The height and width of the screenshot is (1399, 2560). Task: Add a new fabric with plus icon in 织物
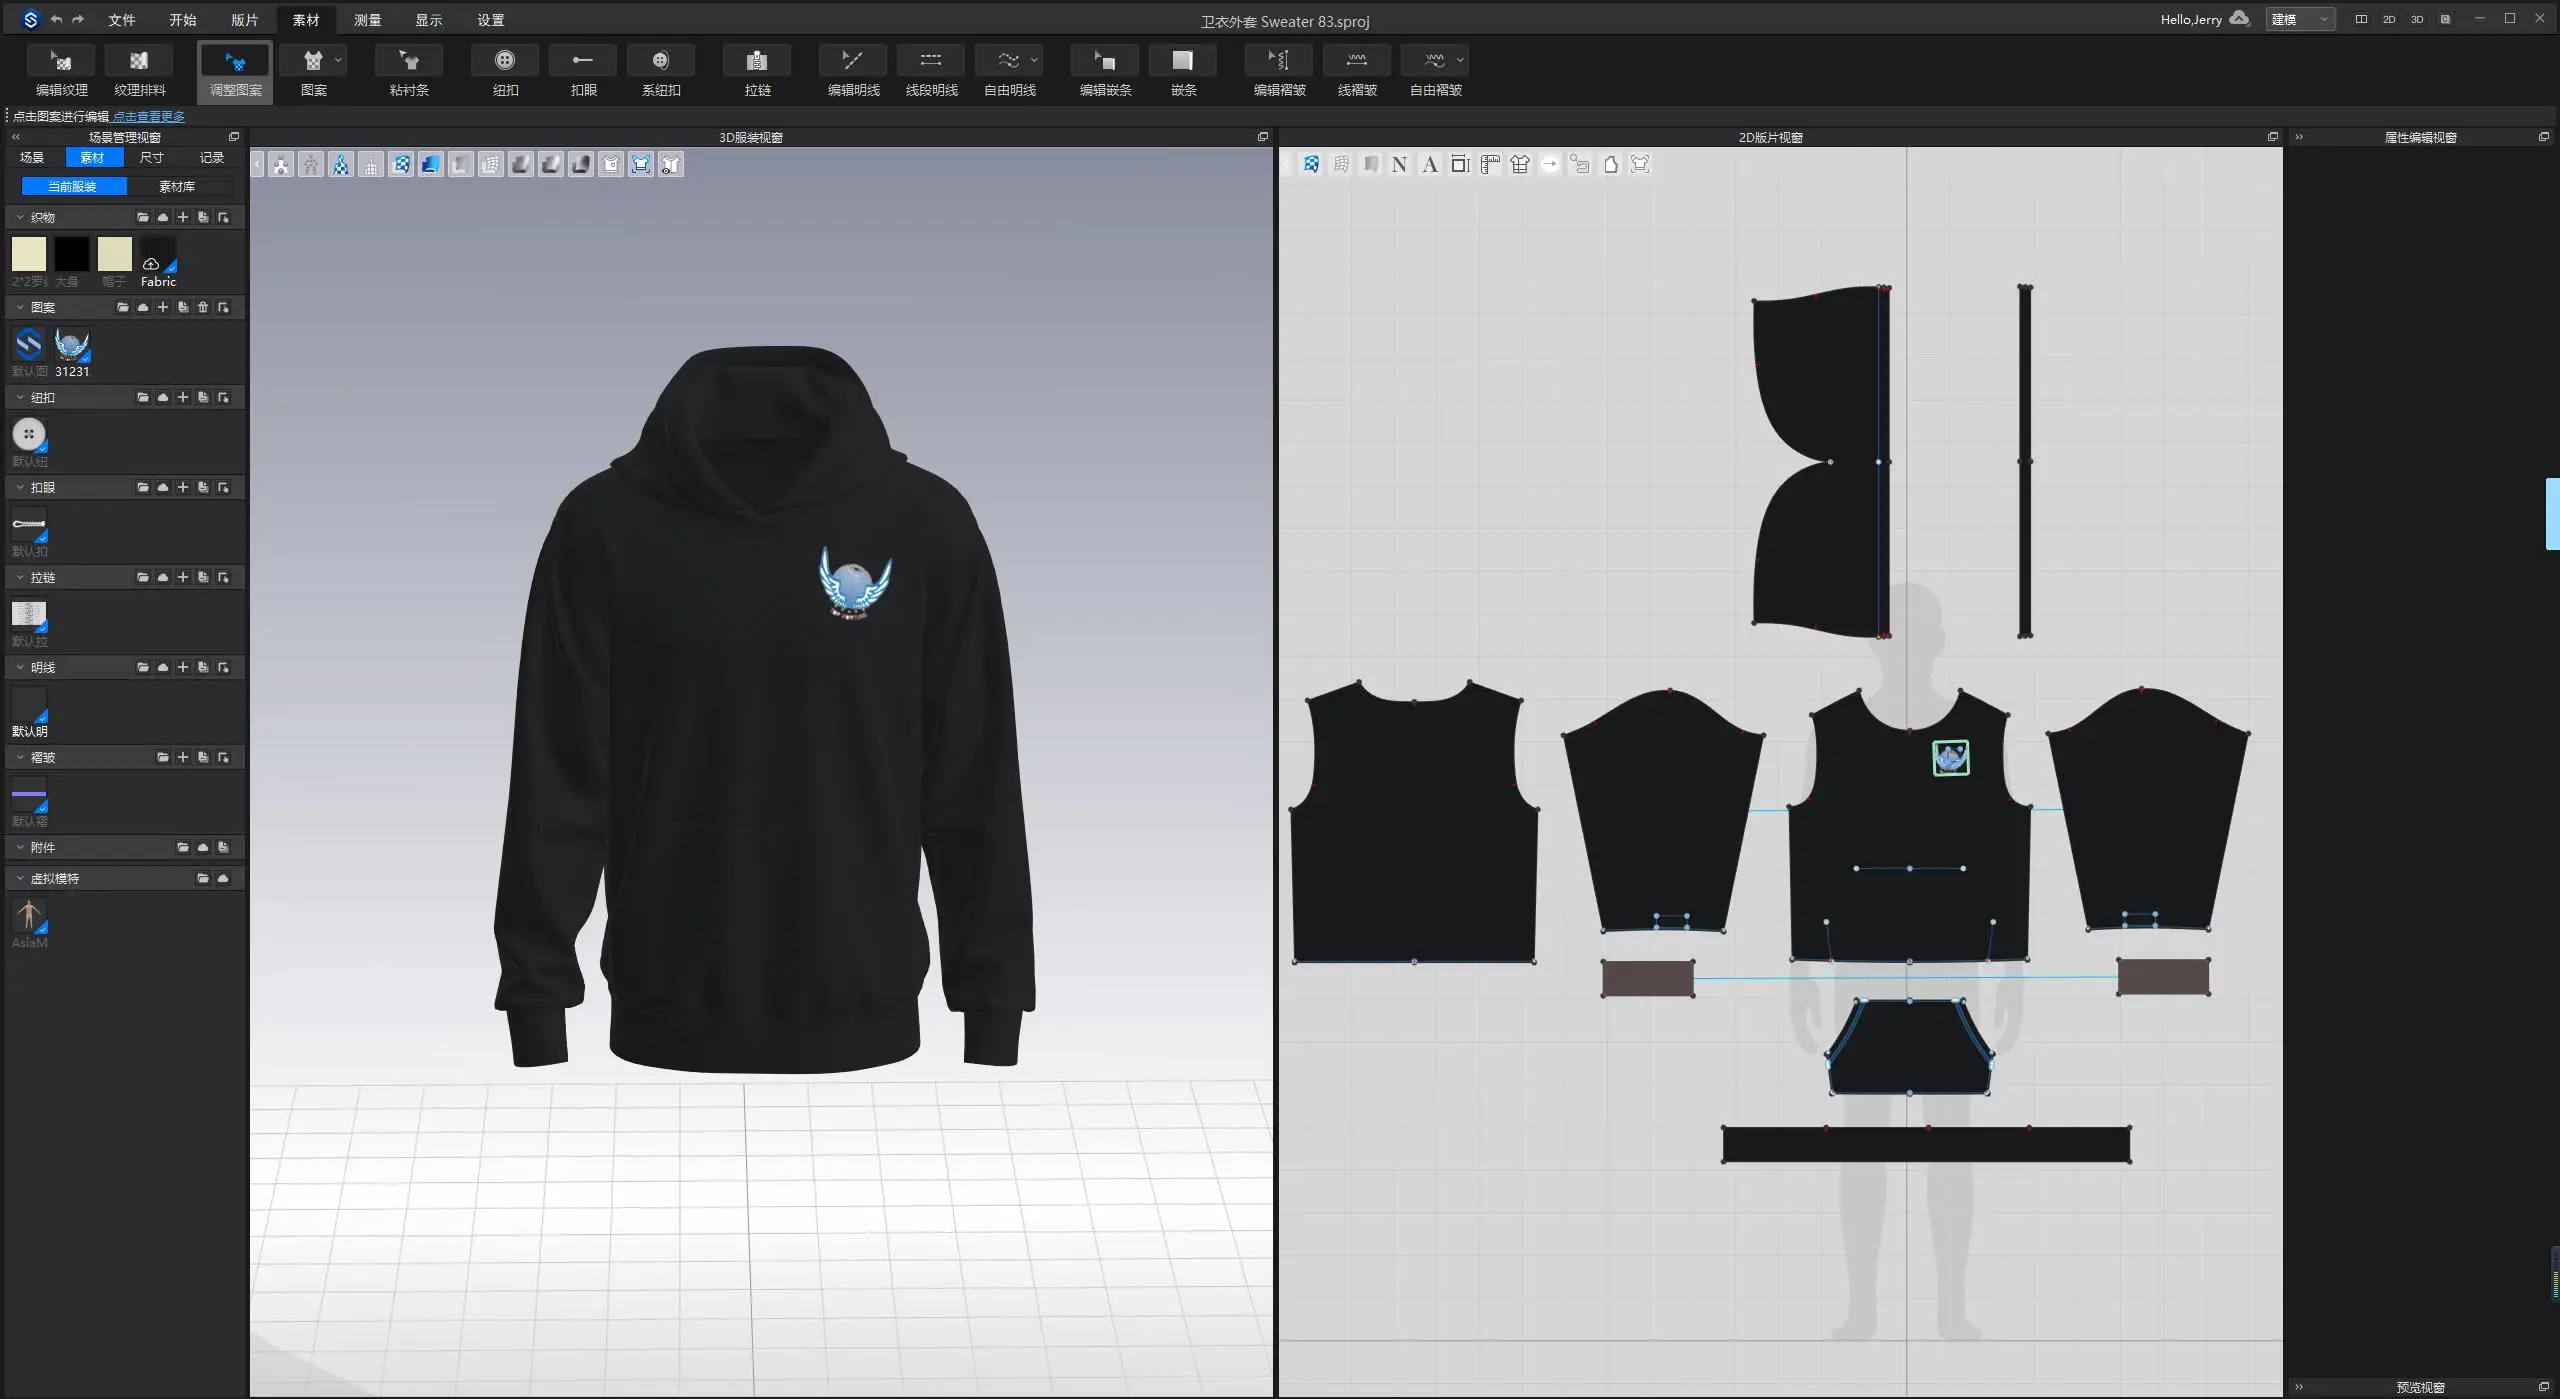[183, 217]
